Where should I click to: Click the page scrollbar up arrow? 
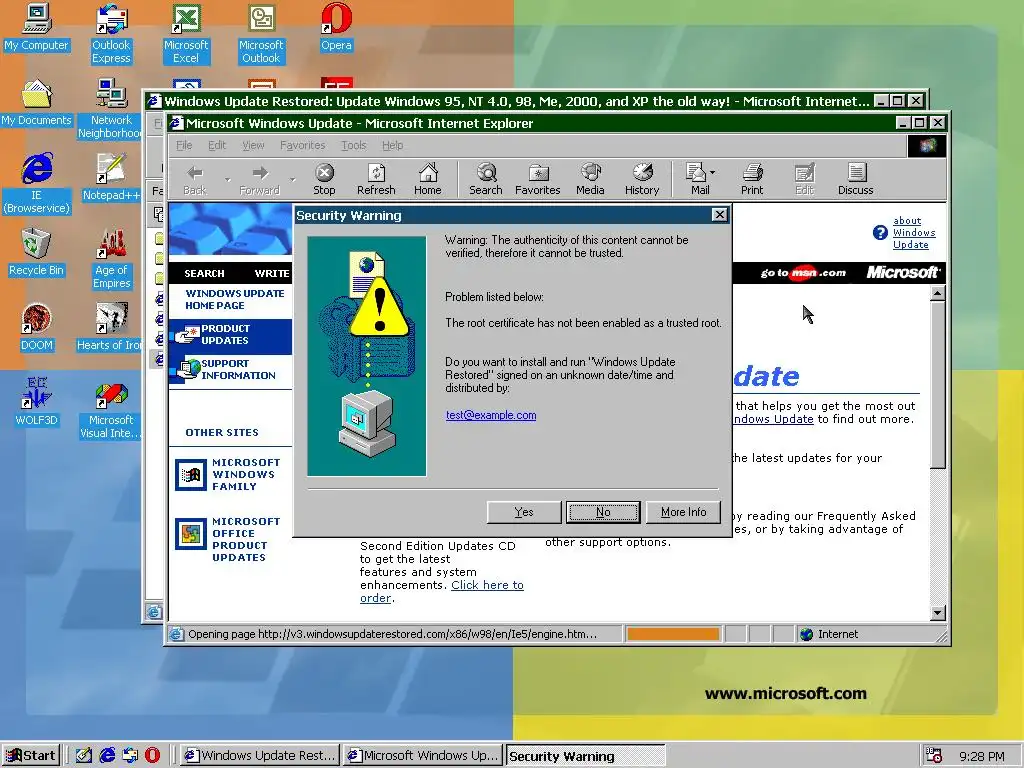click(x=937, y=293)
